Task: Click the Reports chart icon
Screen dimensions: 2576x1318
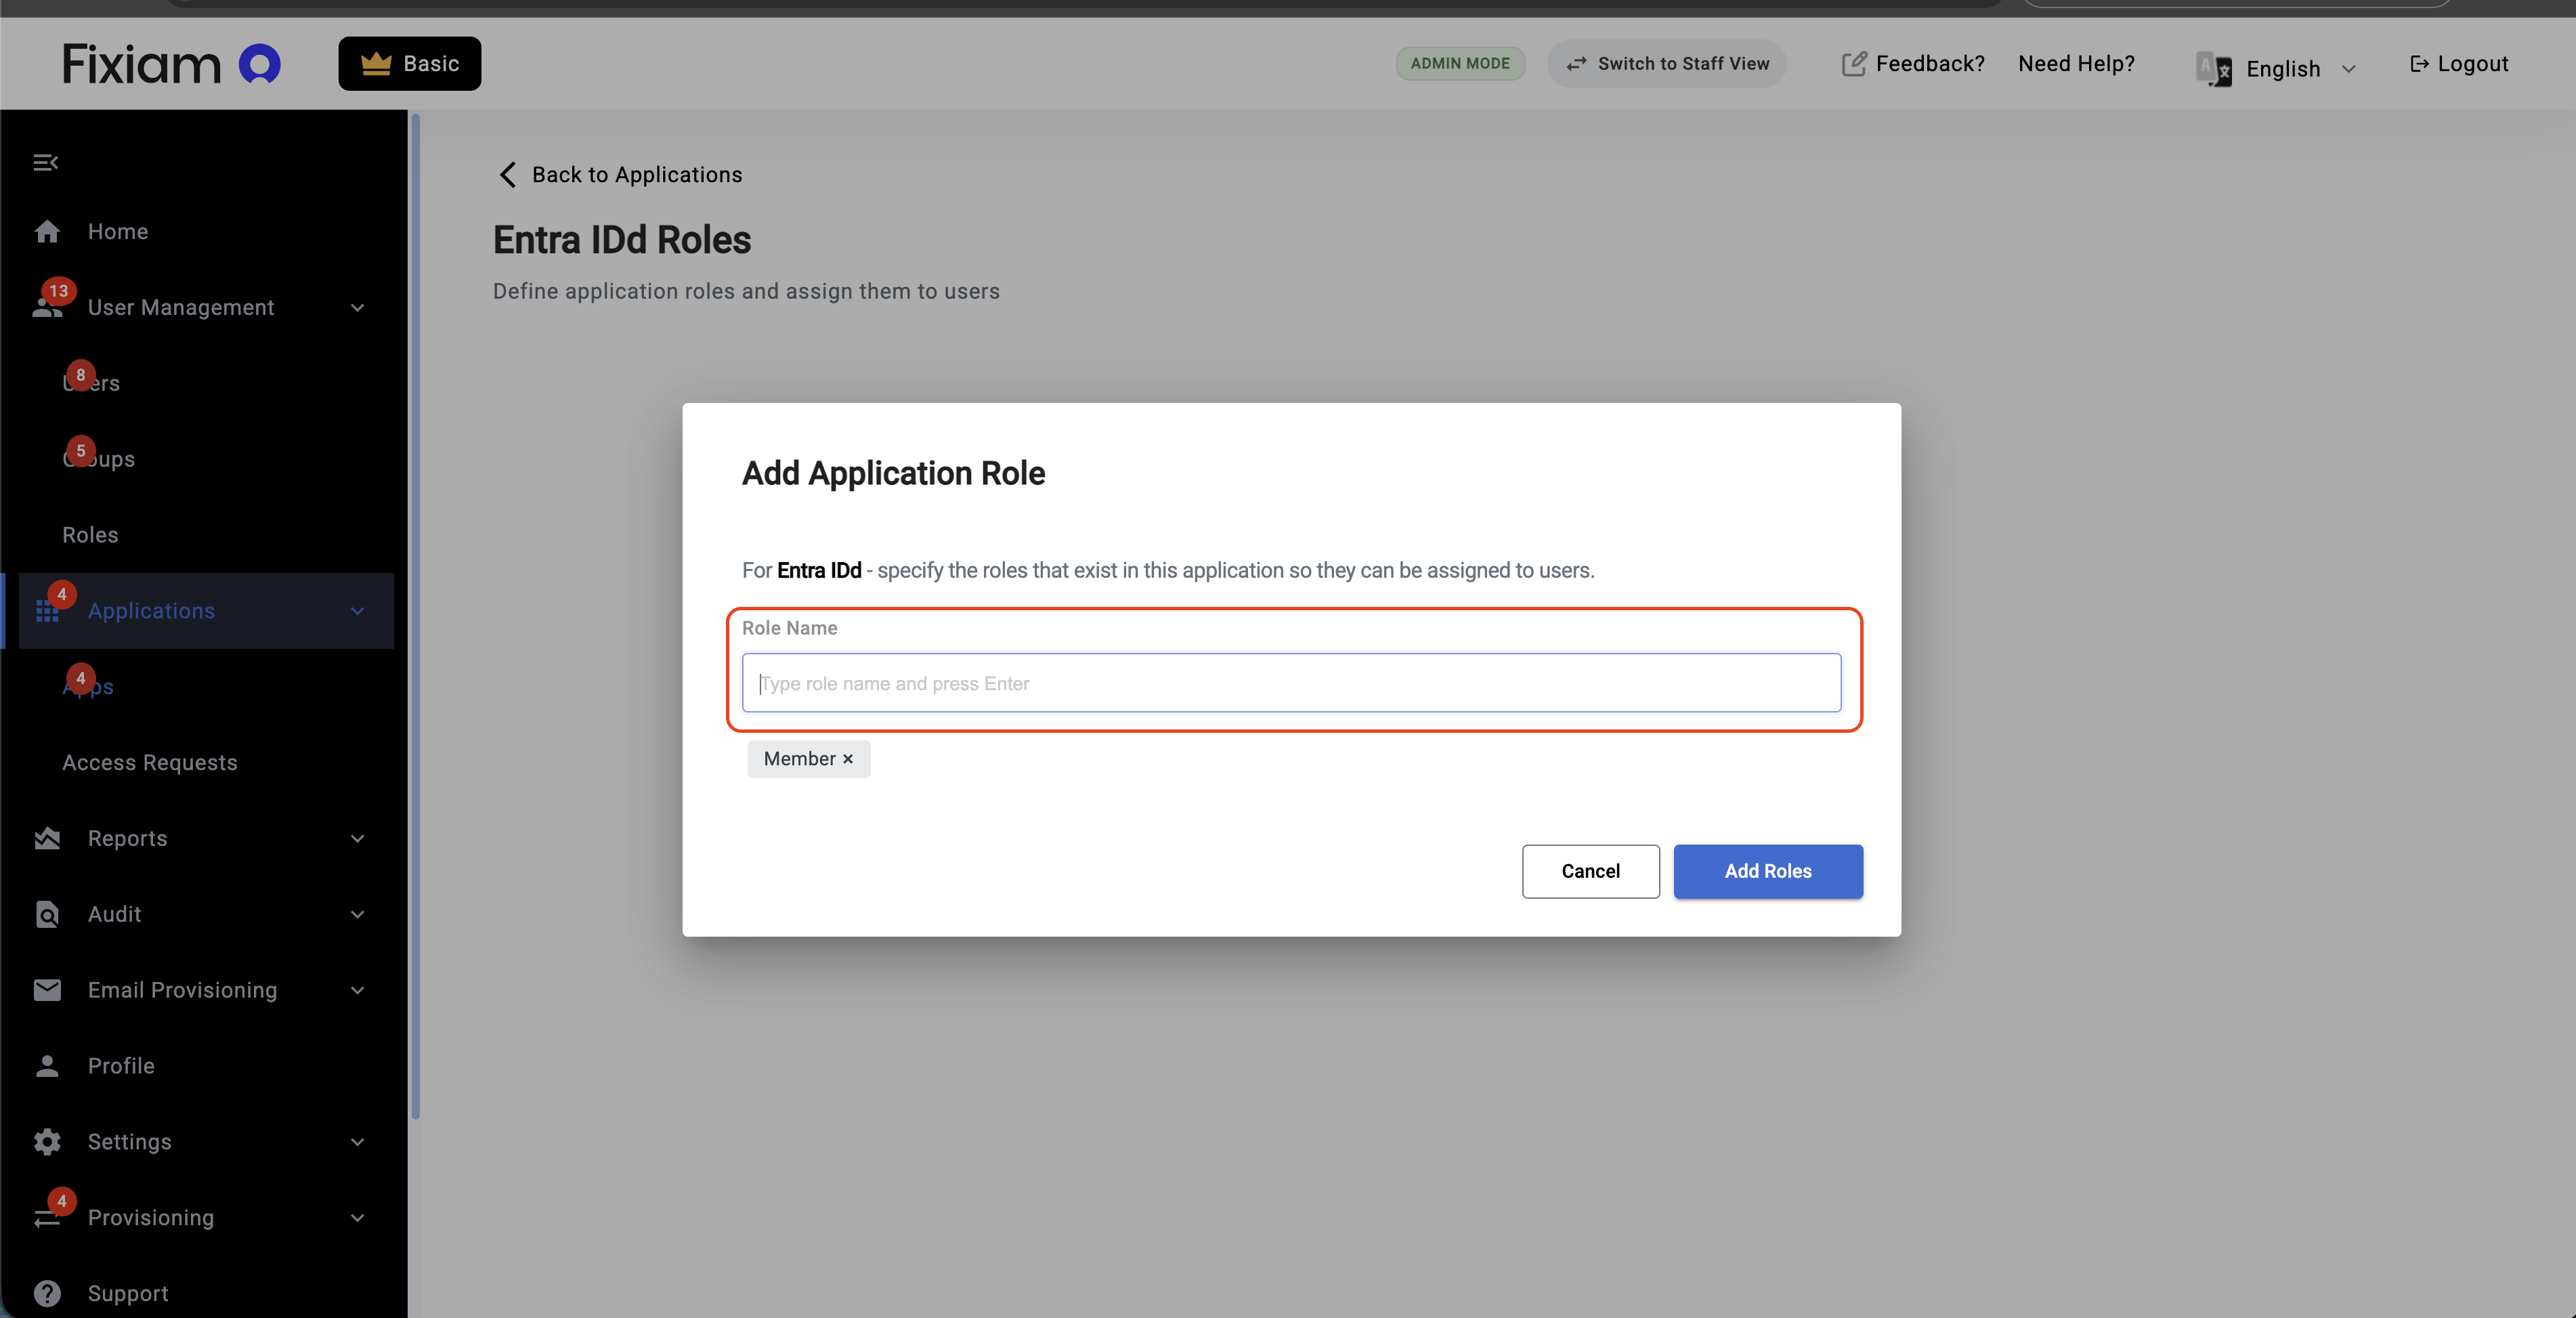Action: 47,839
